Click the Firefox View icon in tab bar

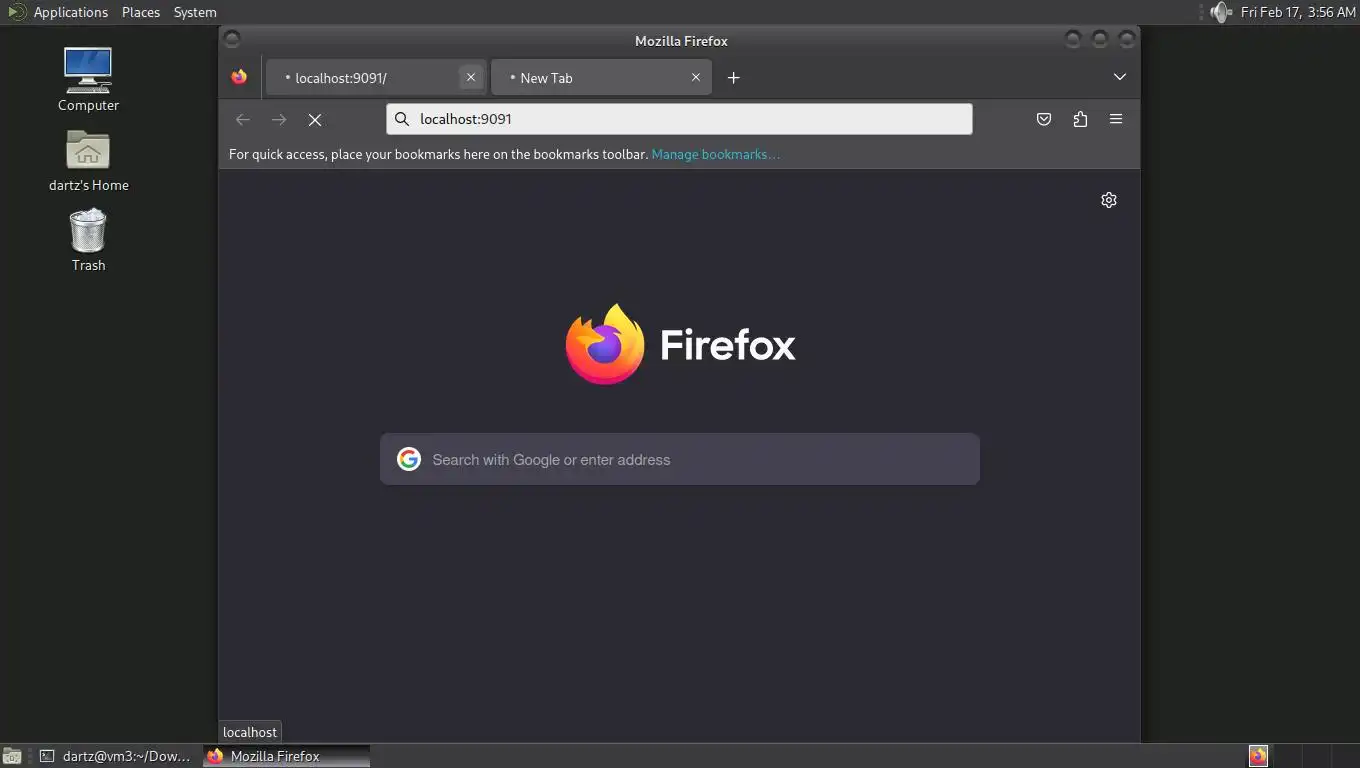(239, 77)
